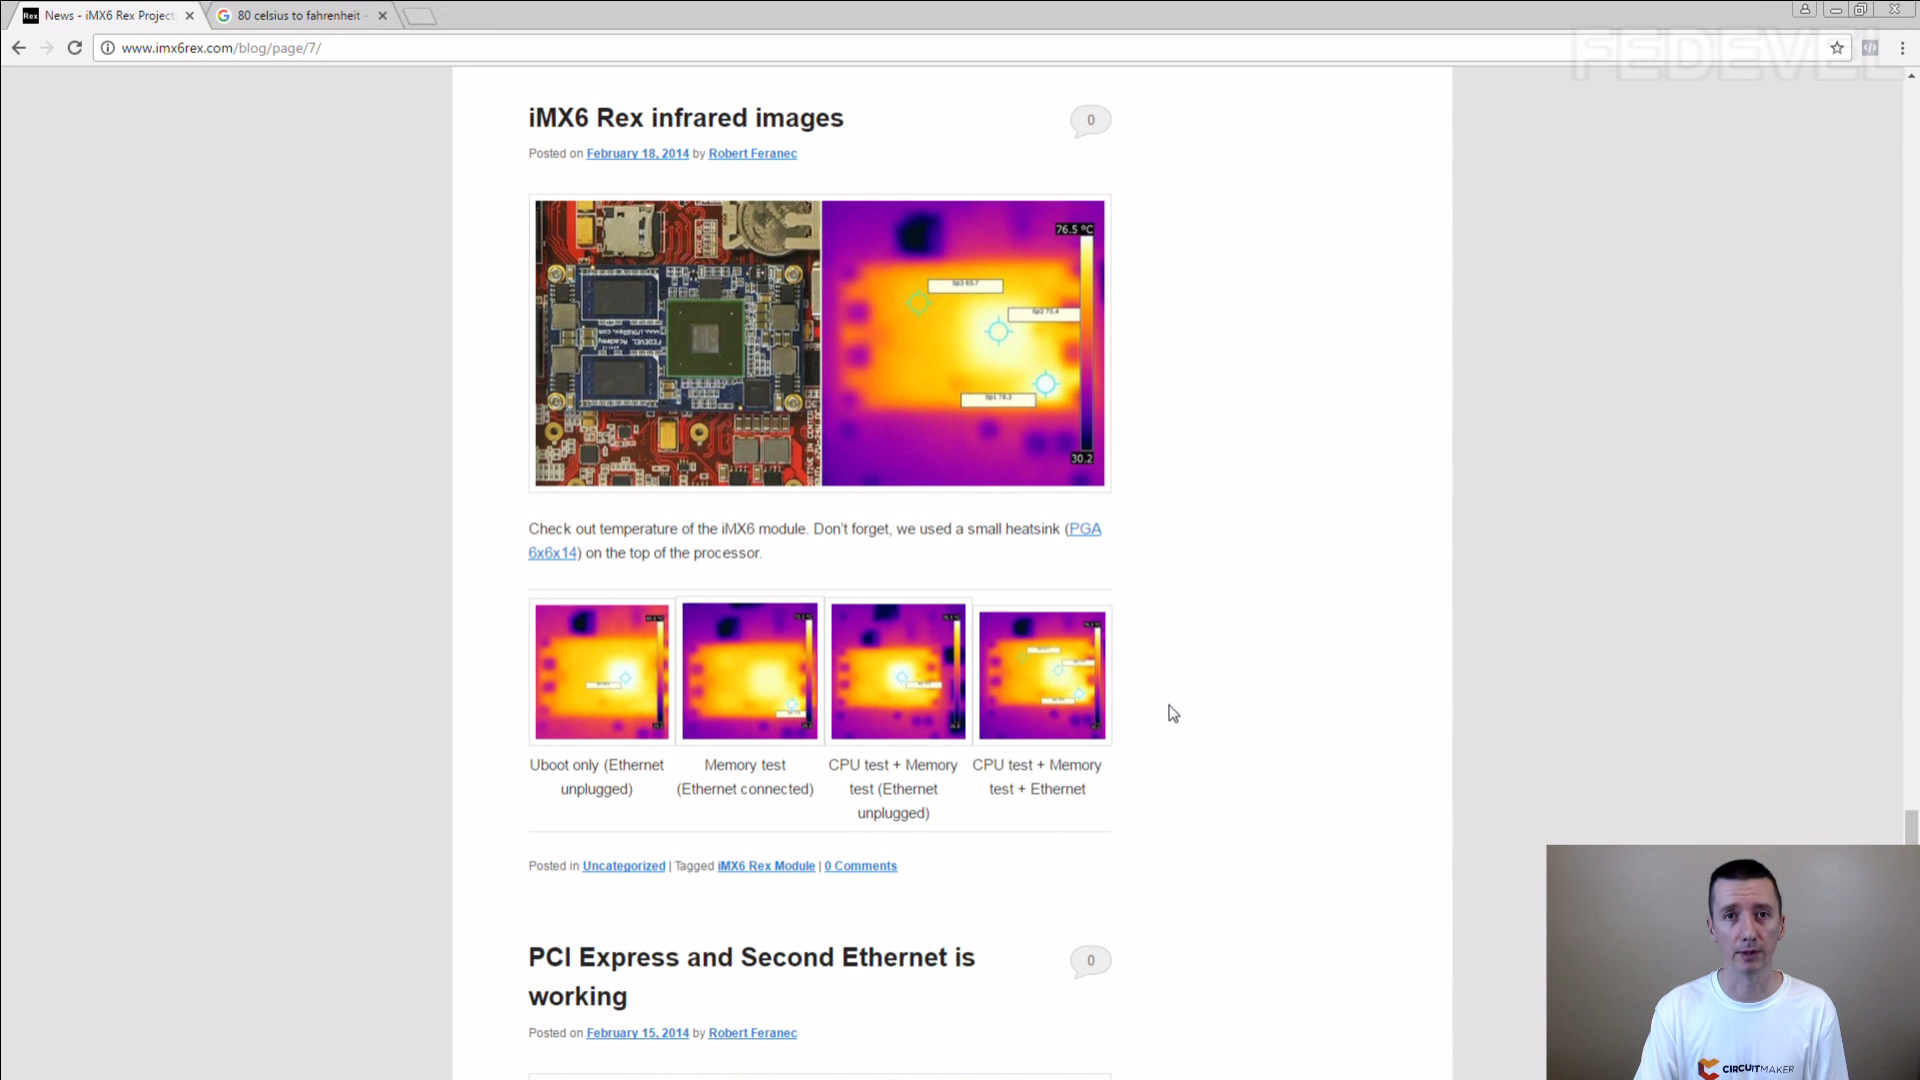Click the Chrome user profile icon
This screenshot has height=1080, width=1920.
pyautogui.click(x=1805, y=9)
